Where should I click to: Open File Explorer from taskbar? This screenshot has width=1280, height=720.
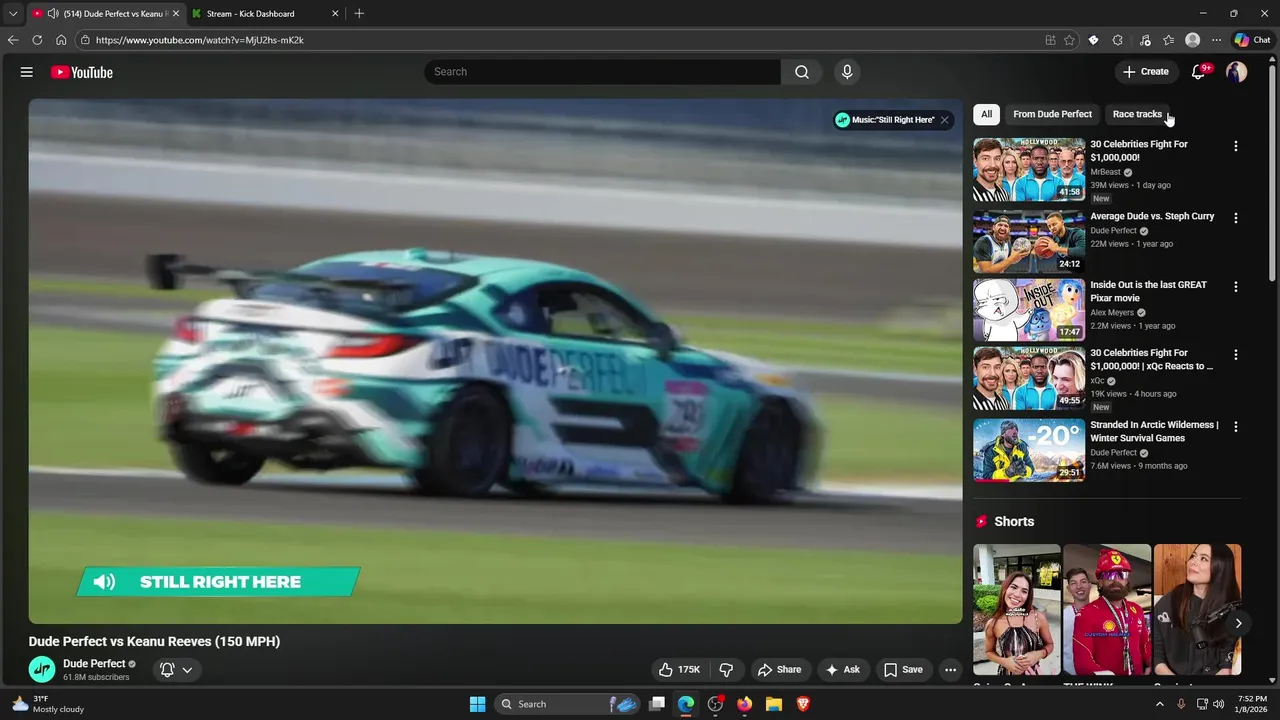[x=773, y=704]
